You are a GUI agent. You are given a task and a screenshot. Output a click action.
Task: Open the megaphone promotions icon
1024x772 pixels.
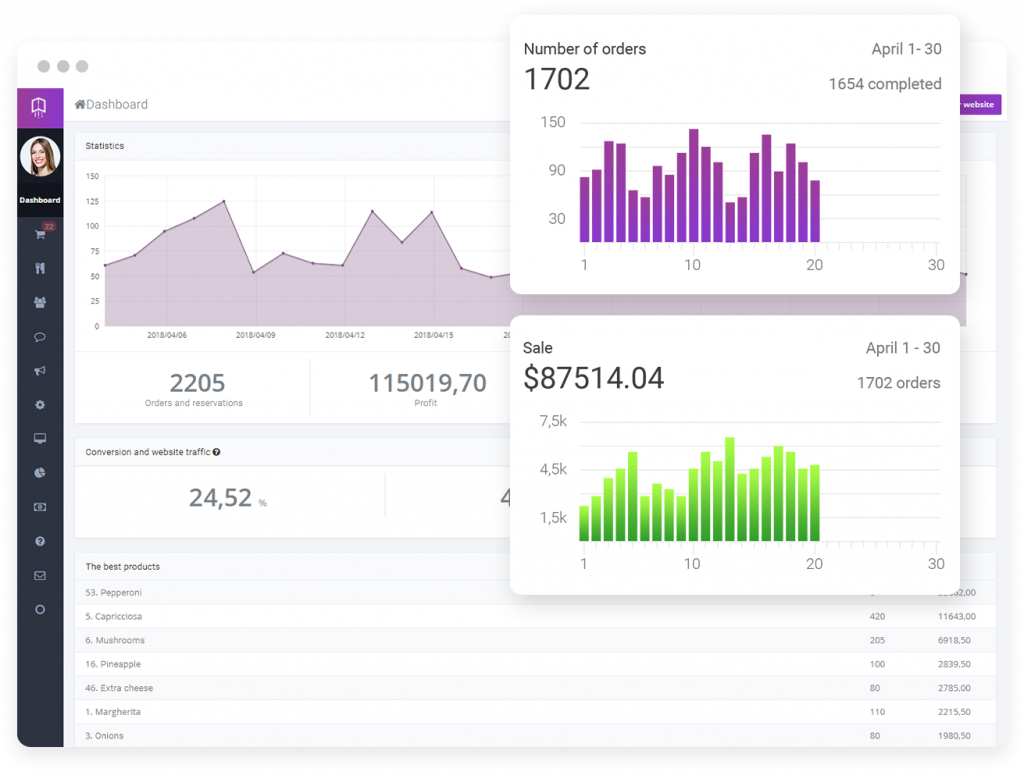[40, 370]
